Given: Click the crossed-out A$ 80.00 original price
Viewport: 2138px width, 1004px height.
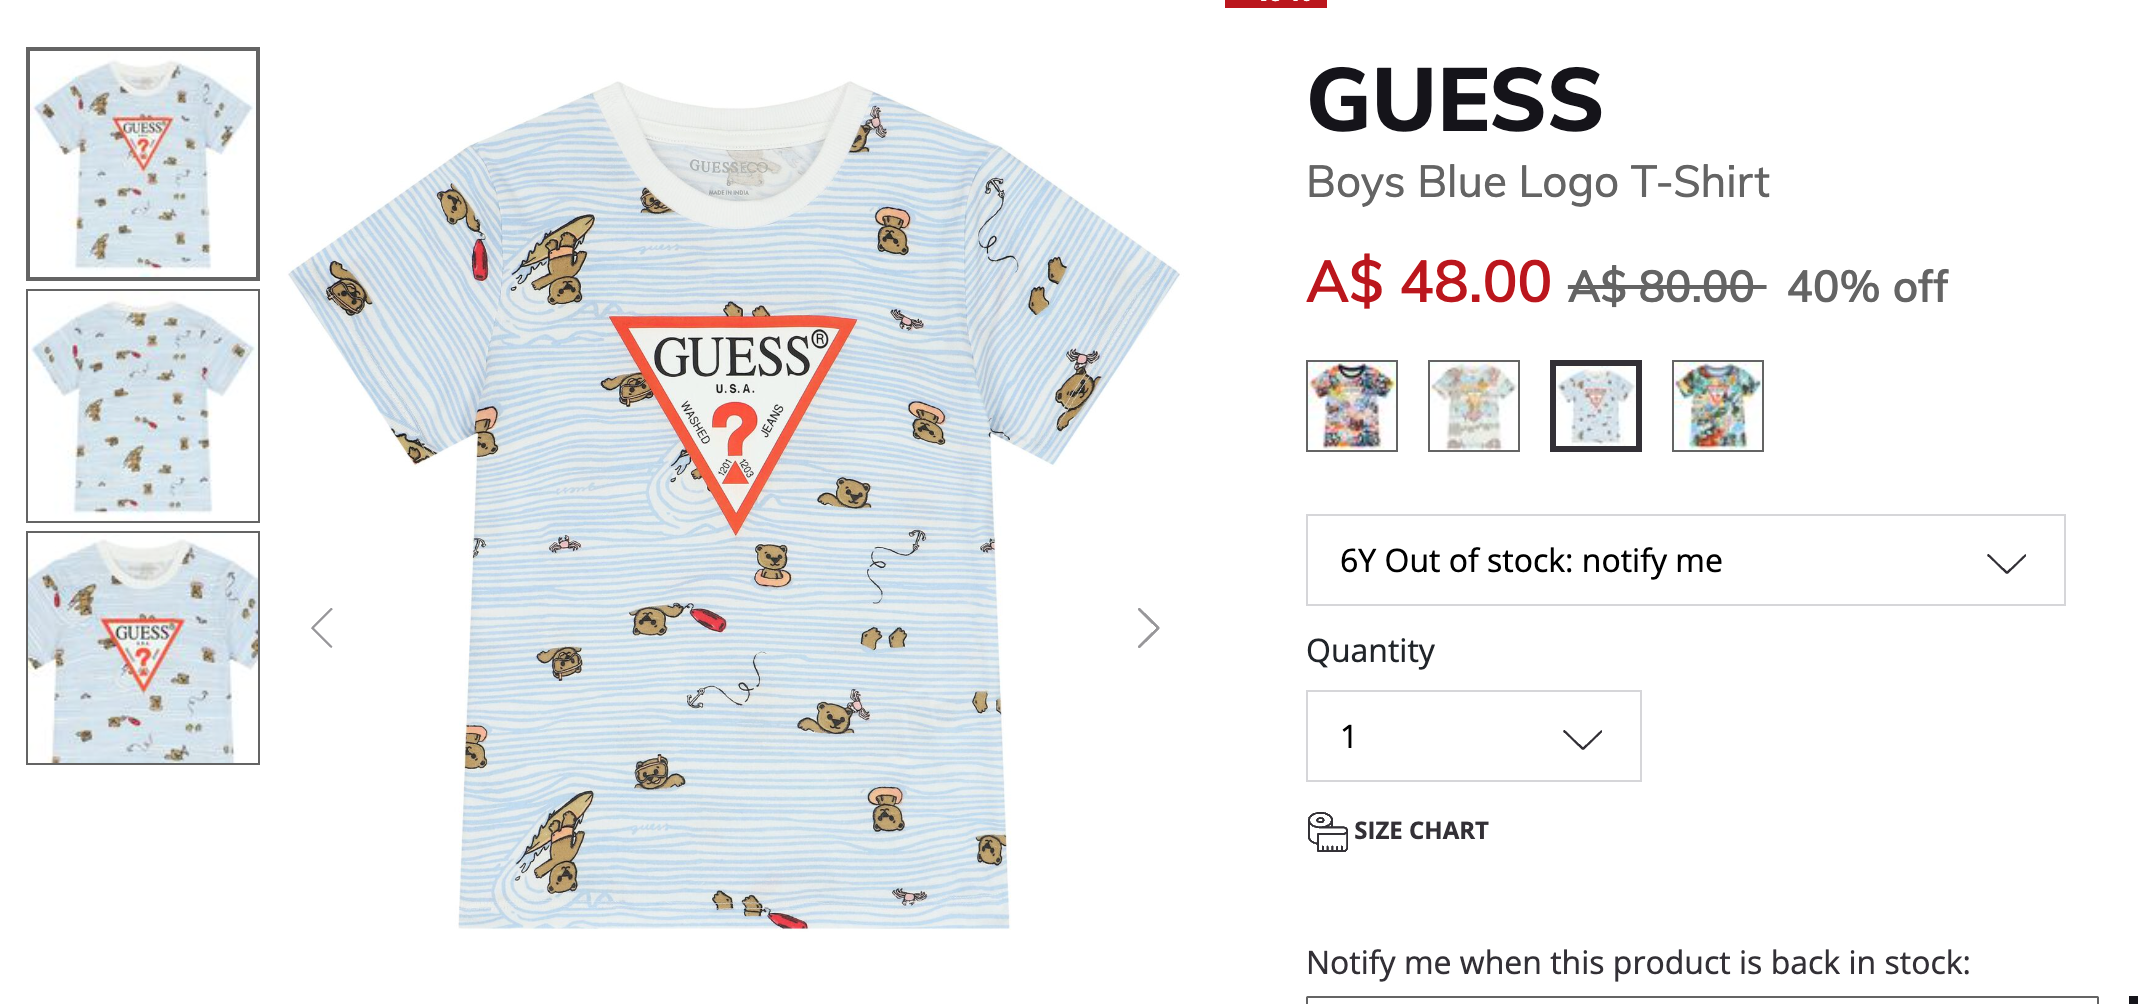Looking at the screenshot, I should (1666, 287).
